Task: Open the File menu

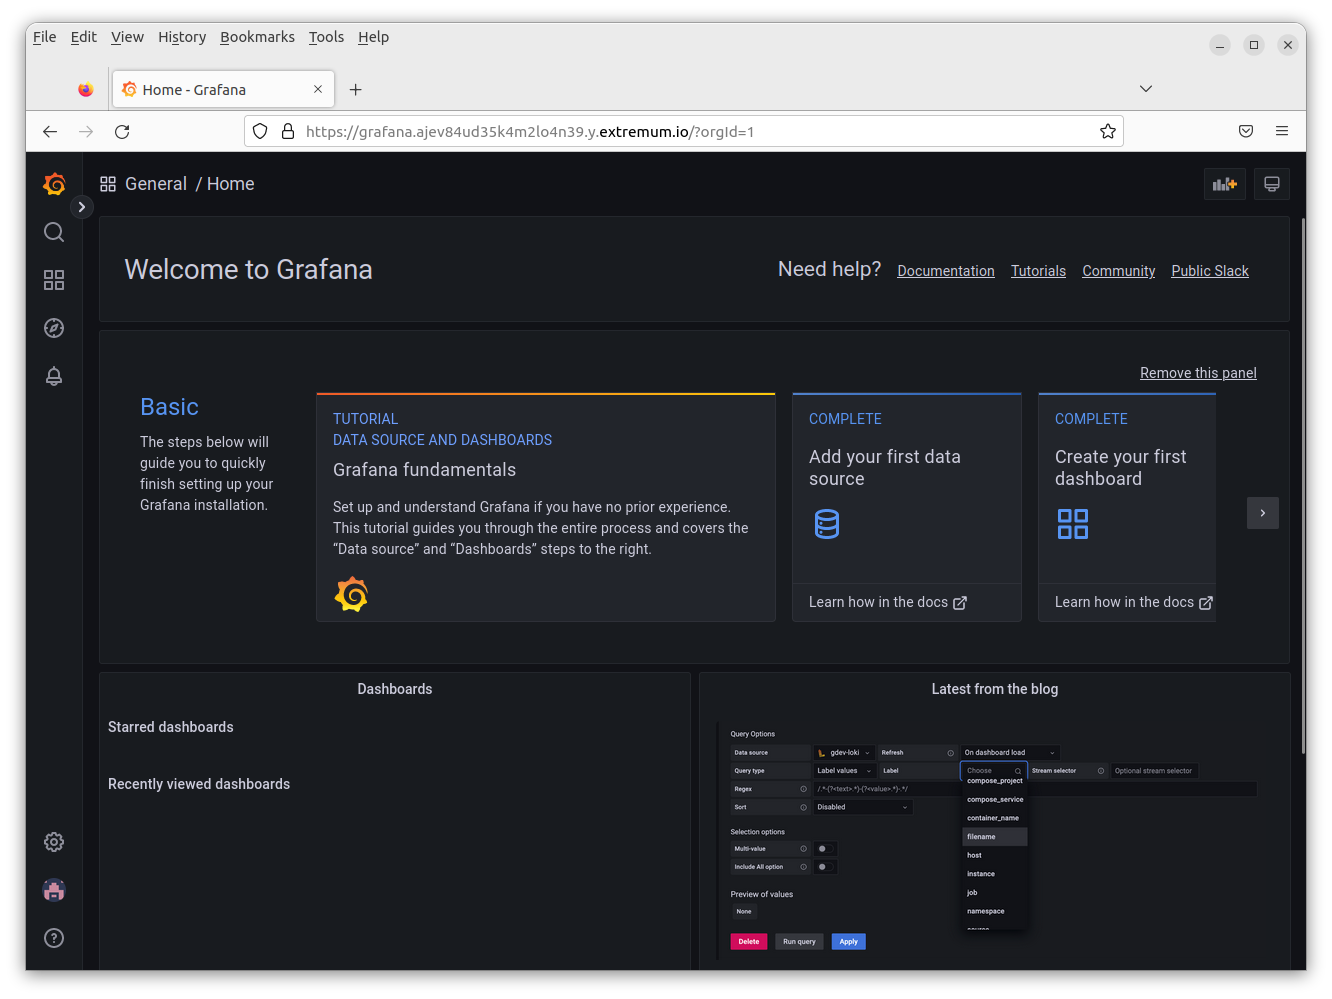Action: pyautogui.click(x=45, y=37)
